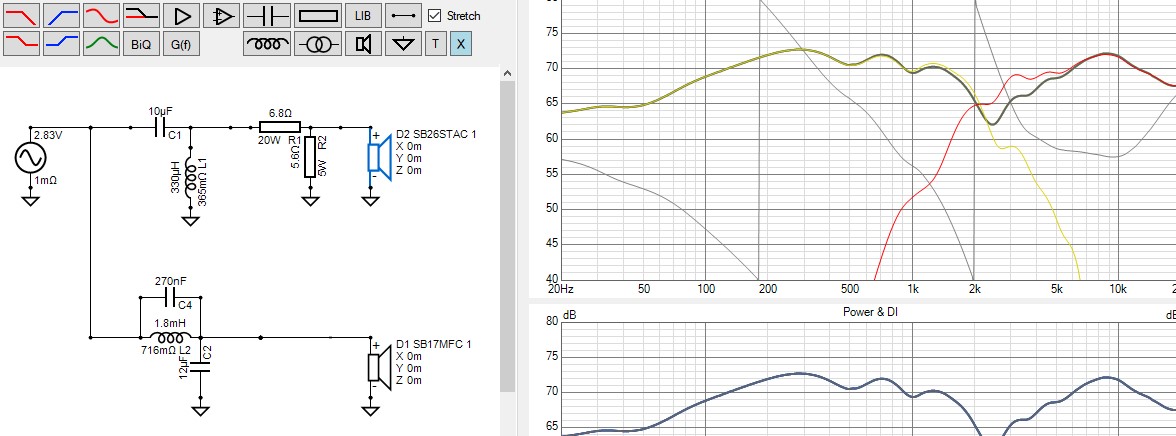Select the blue D2 SB26STAC driver symbol
The width and height of the screenshot is (1176, 436).
coord(379,158)
